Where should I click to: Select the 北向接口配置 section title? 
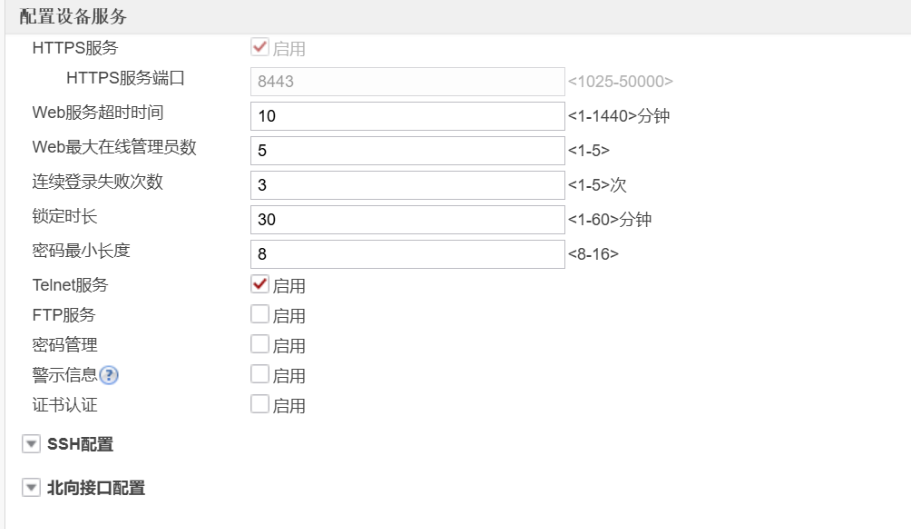click(x=96, y=488)
